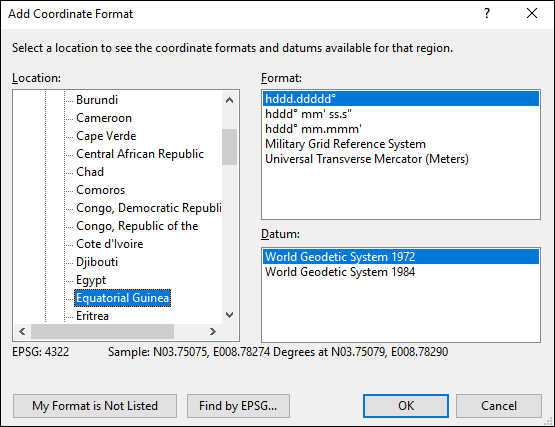Select Equatorial Guinea location
Screen dimensions: 555x427
coord(122,298)
